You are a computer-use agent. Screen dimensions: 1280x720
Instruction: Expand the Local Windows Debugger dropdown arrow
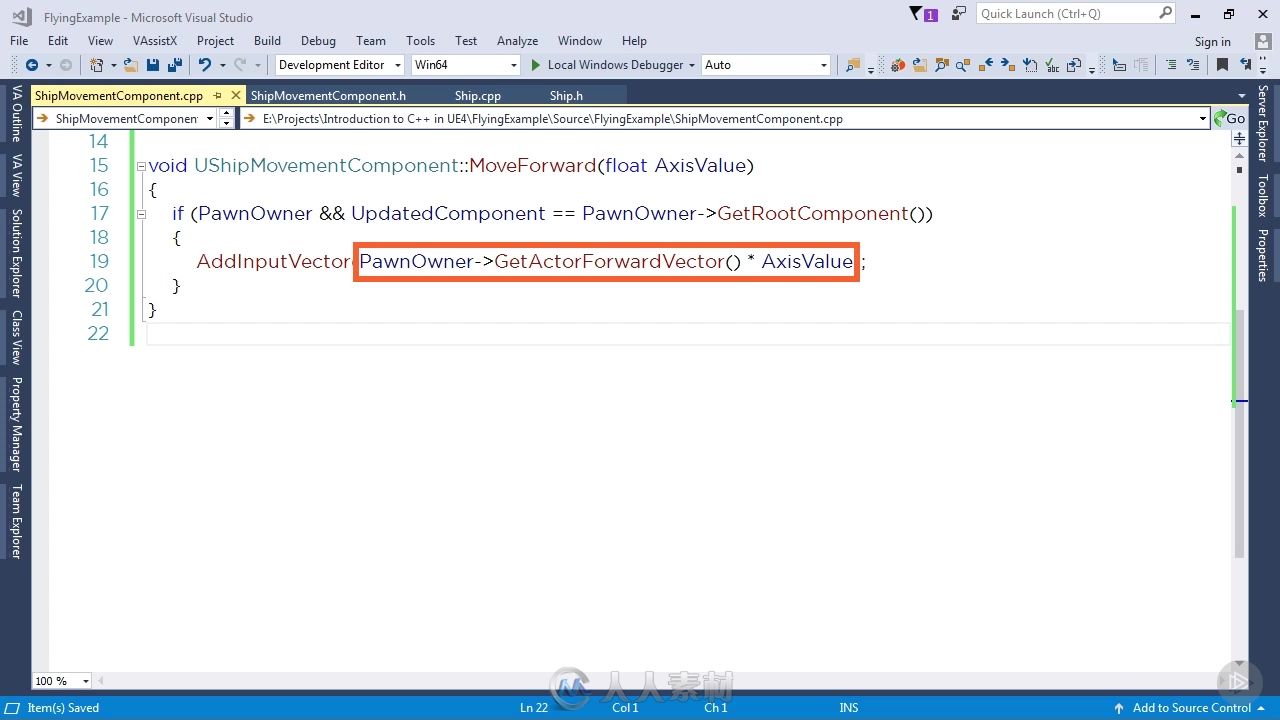pos(691,65)
